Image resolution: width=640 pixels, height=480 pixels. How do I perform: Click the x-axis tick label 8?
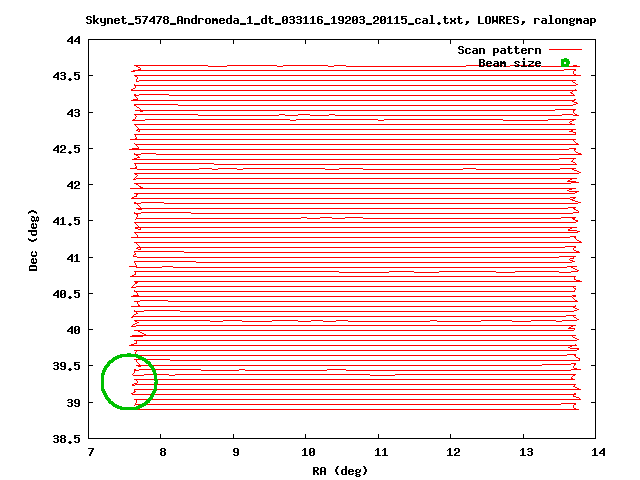[162, 452]
